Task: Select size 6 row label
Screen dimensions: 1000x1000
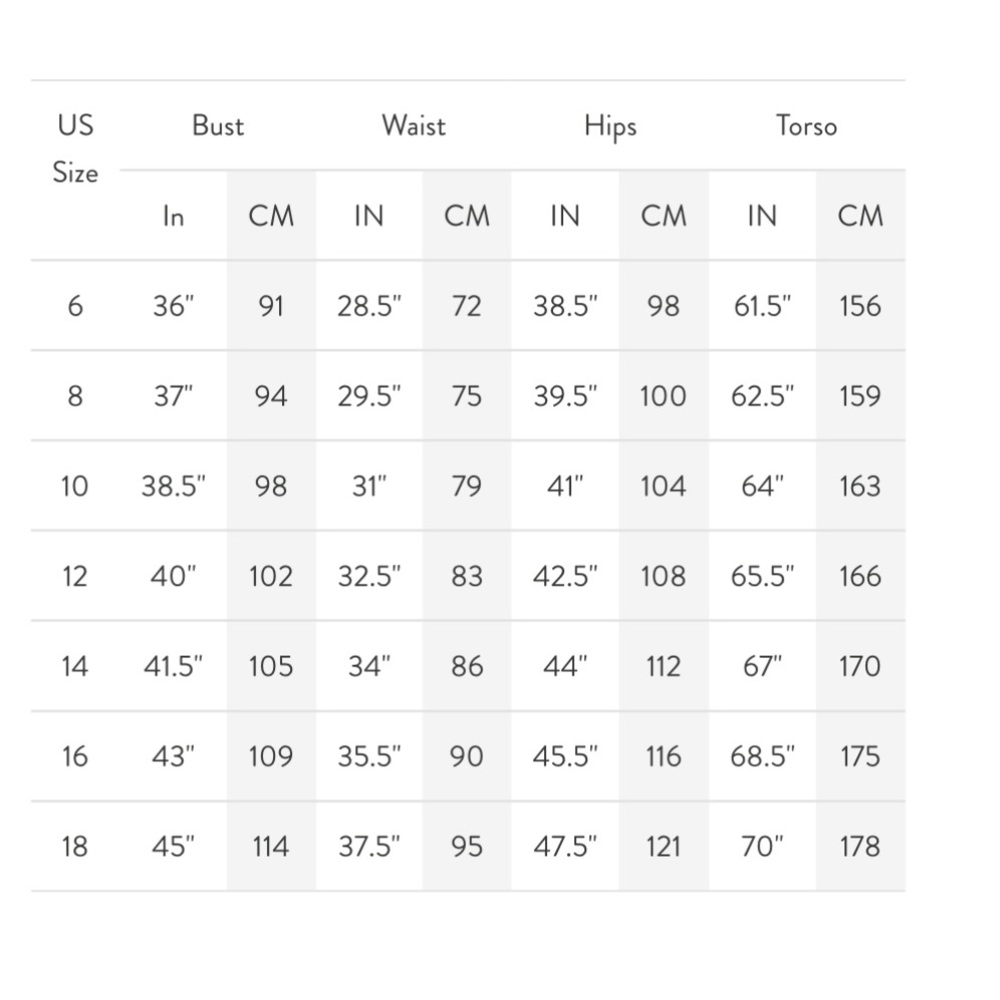Action: [x=75, y=306]
